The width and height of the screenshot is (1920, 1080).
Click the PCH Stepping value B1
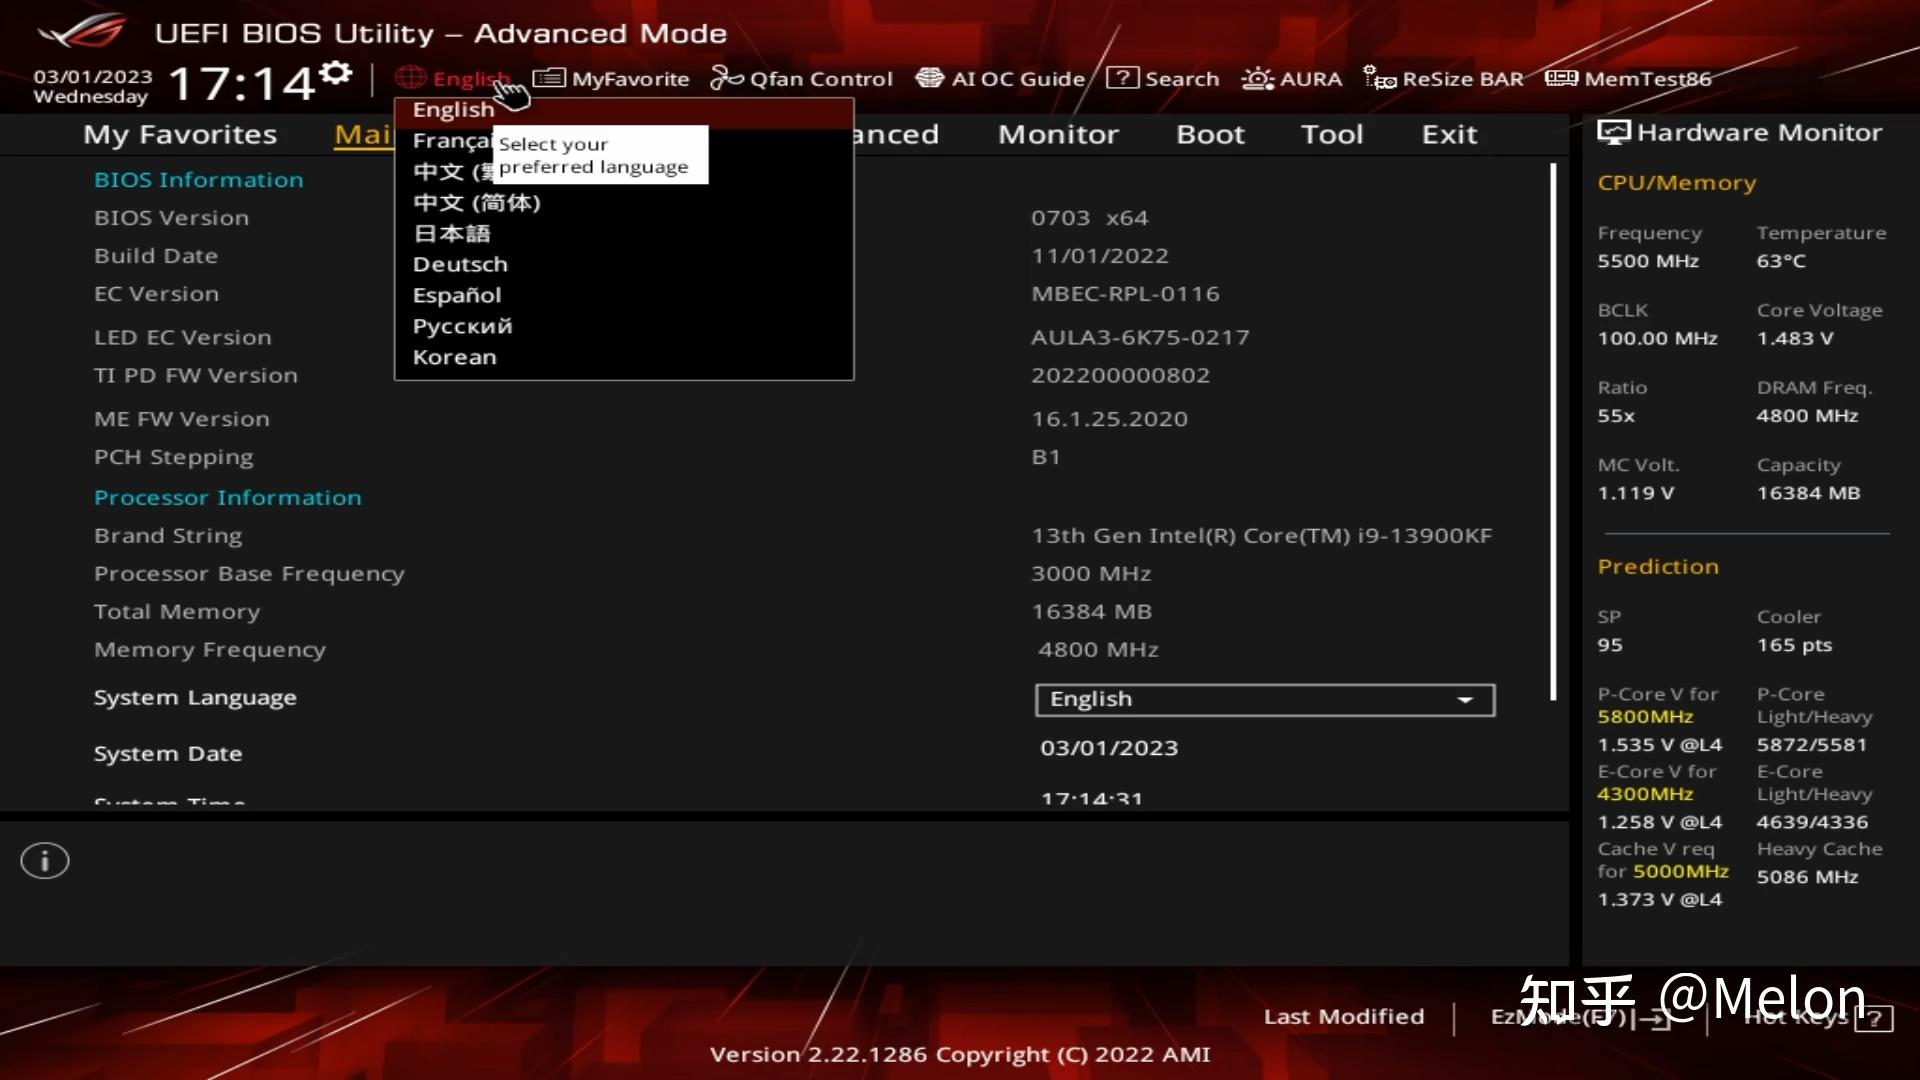click(1046, 457)
